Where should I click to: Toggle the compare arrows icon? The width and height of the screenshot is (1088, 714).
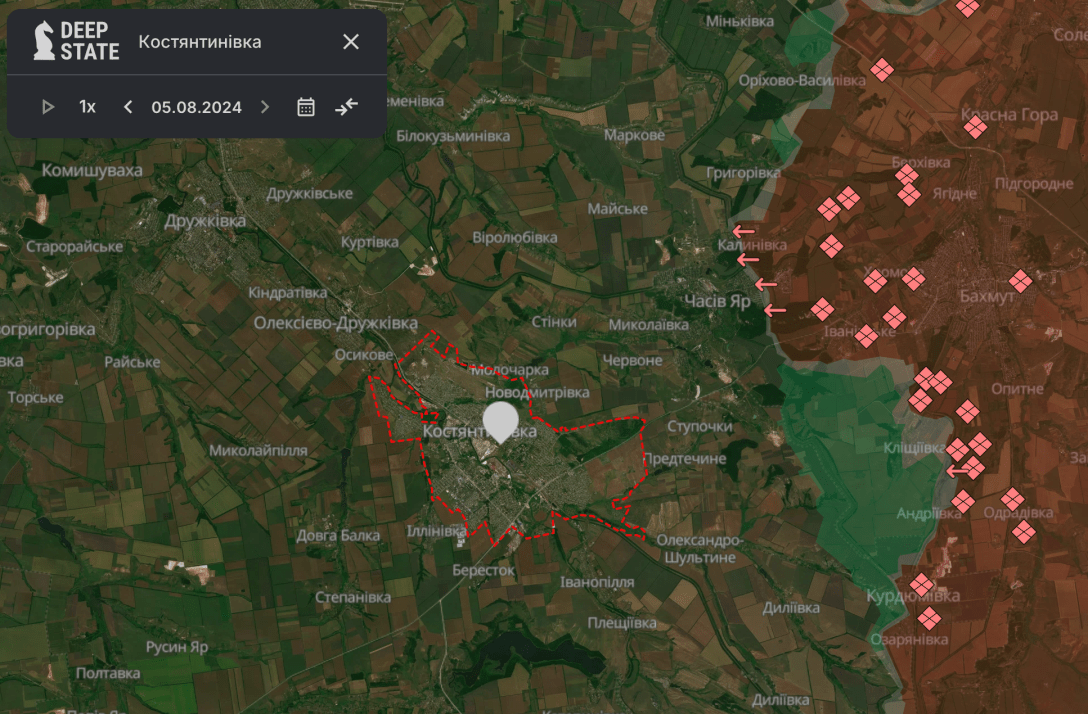pyautogui.click(x=346, y=107)
